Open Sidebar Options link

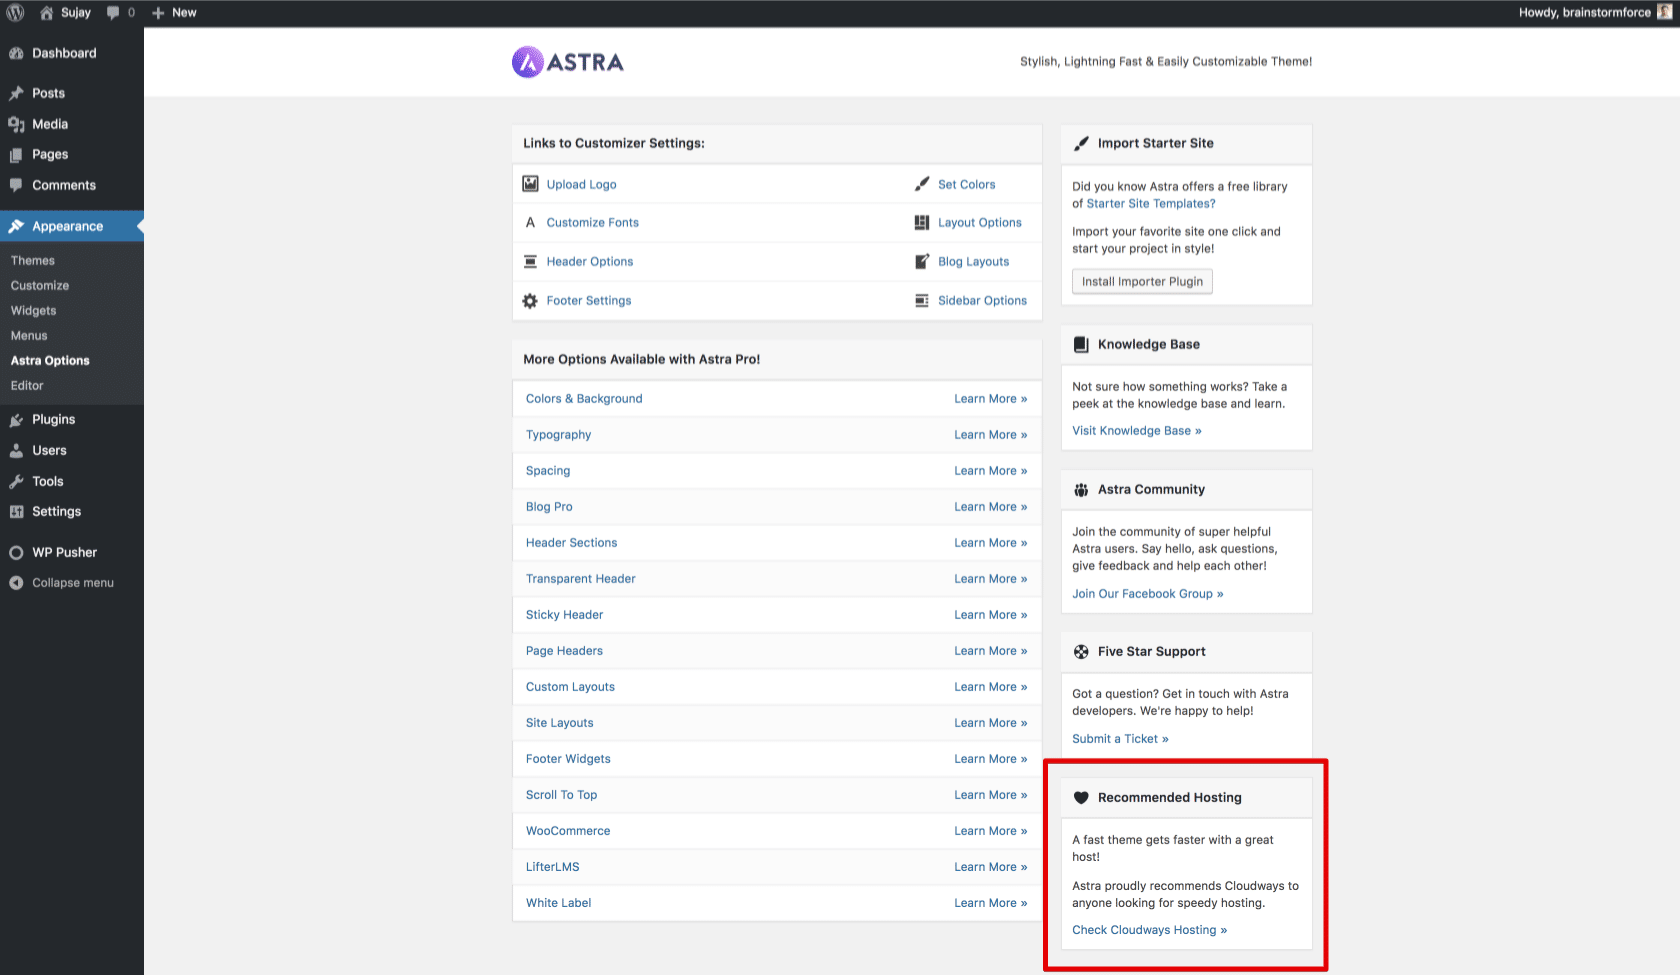(x=982, y=301)
